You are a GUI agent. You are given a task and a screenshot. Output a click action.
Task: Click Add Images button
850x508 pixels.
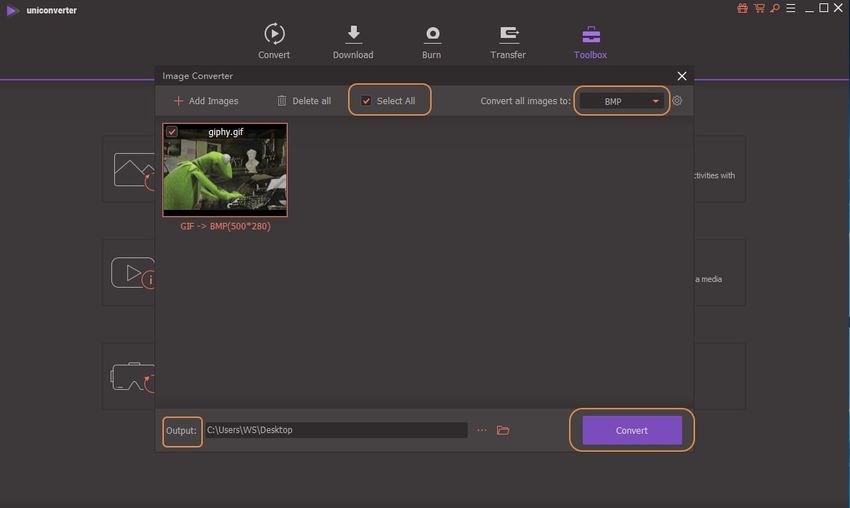click(x=206, y=101)
